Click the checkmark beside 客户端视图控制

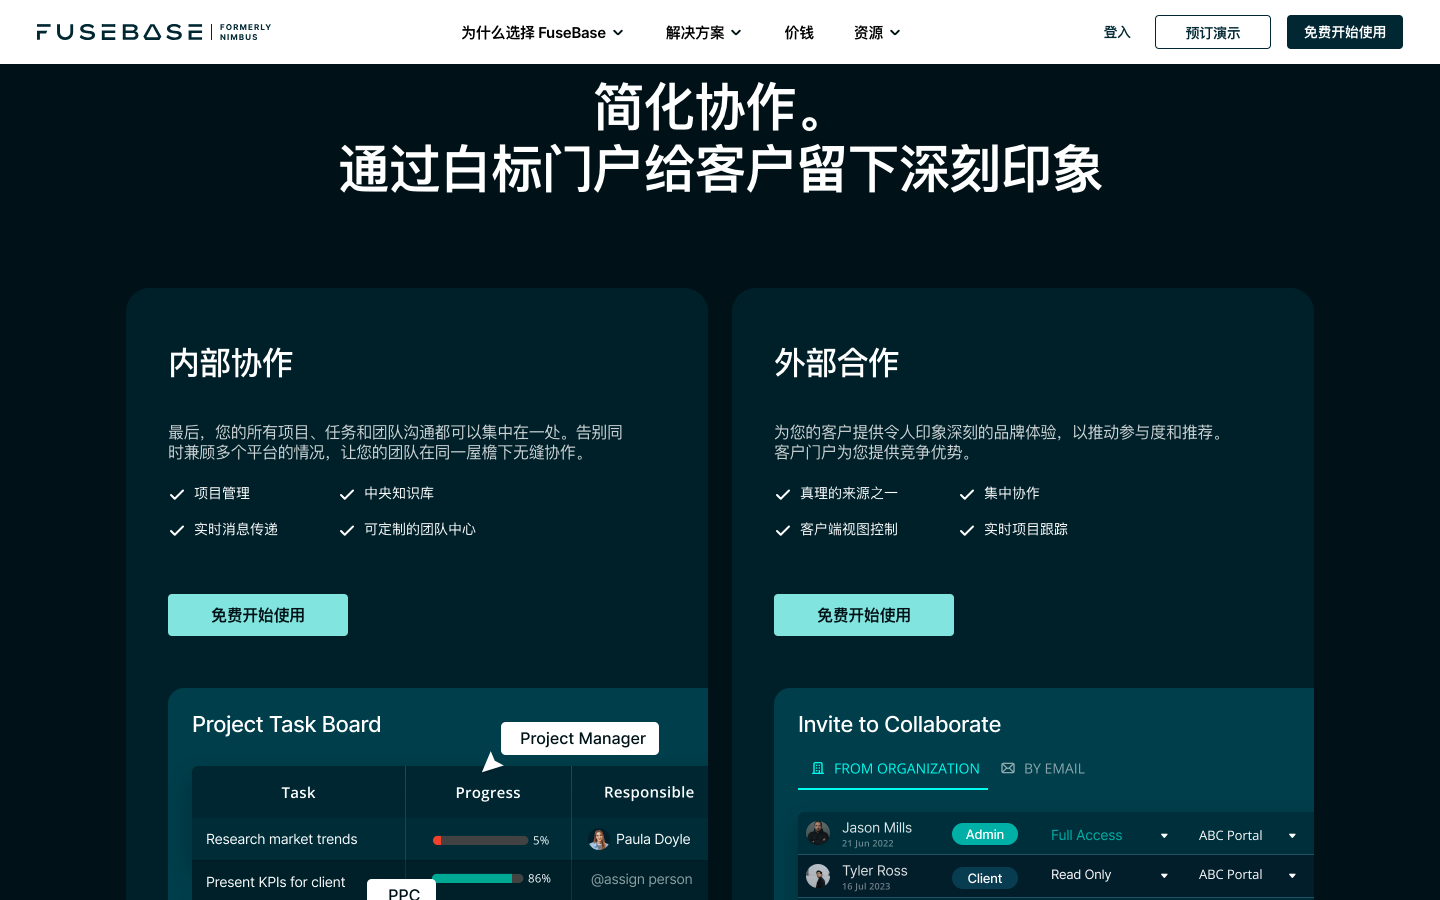pos(783,530)
